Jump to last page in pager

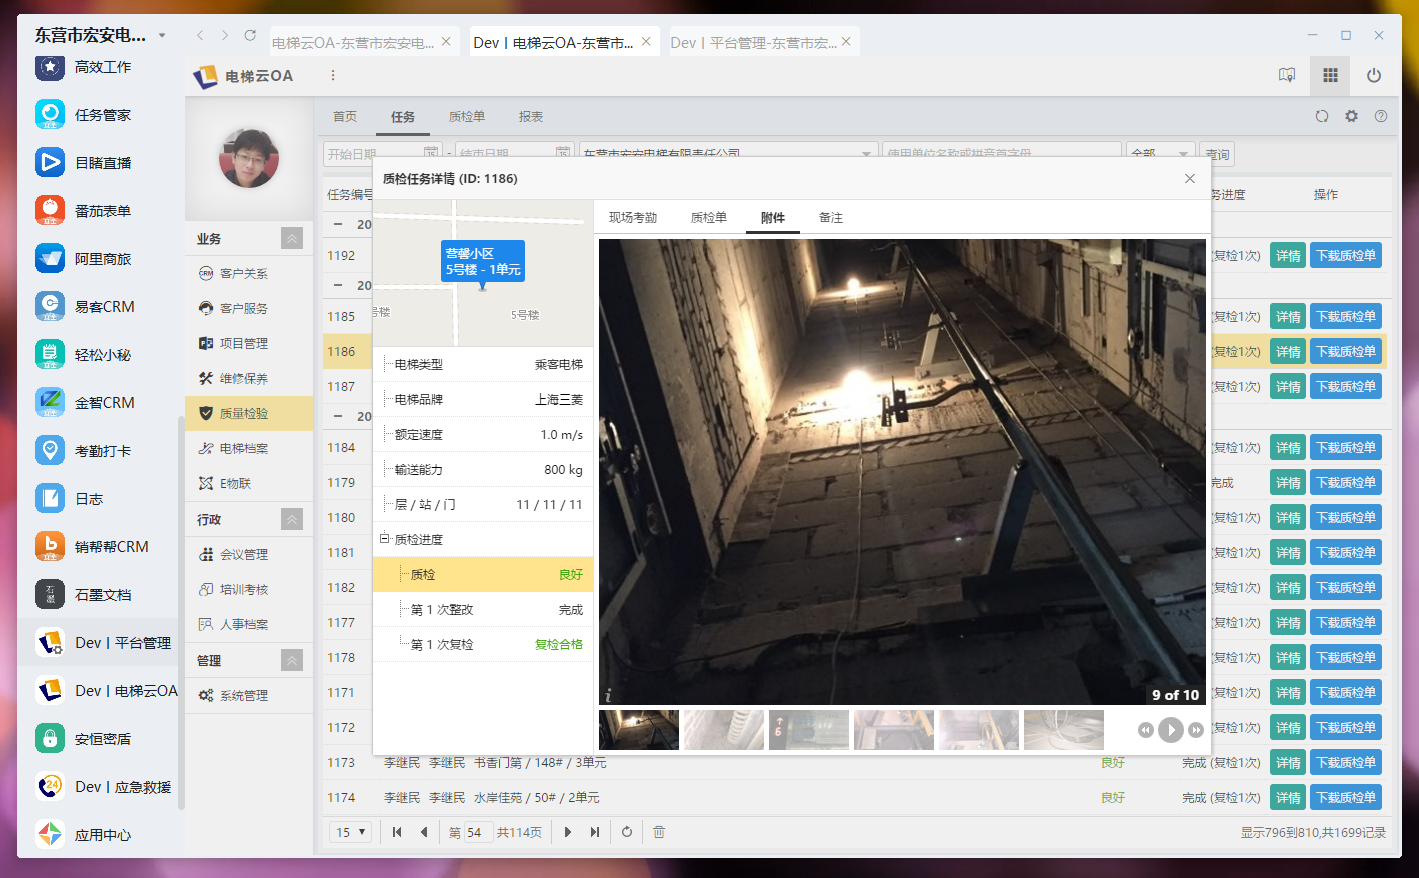tap(595, 832)
